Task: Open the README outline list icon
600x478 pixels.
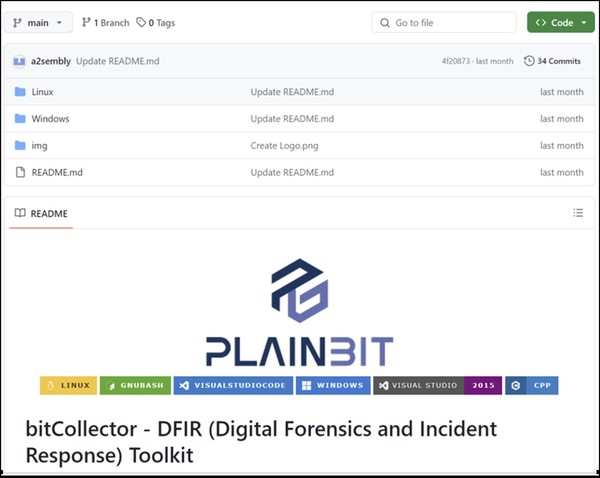Action: pos(577,213)
